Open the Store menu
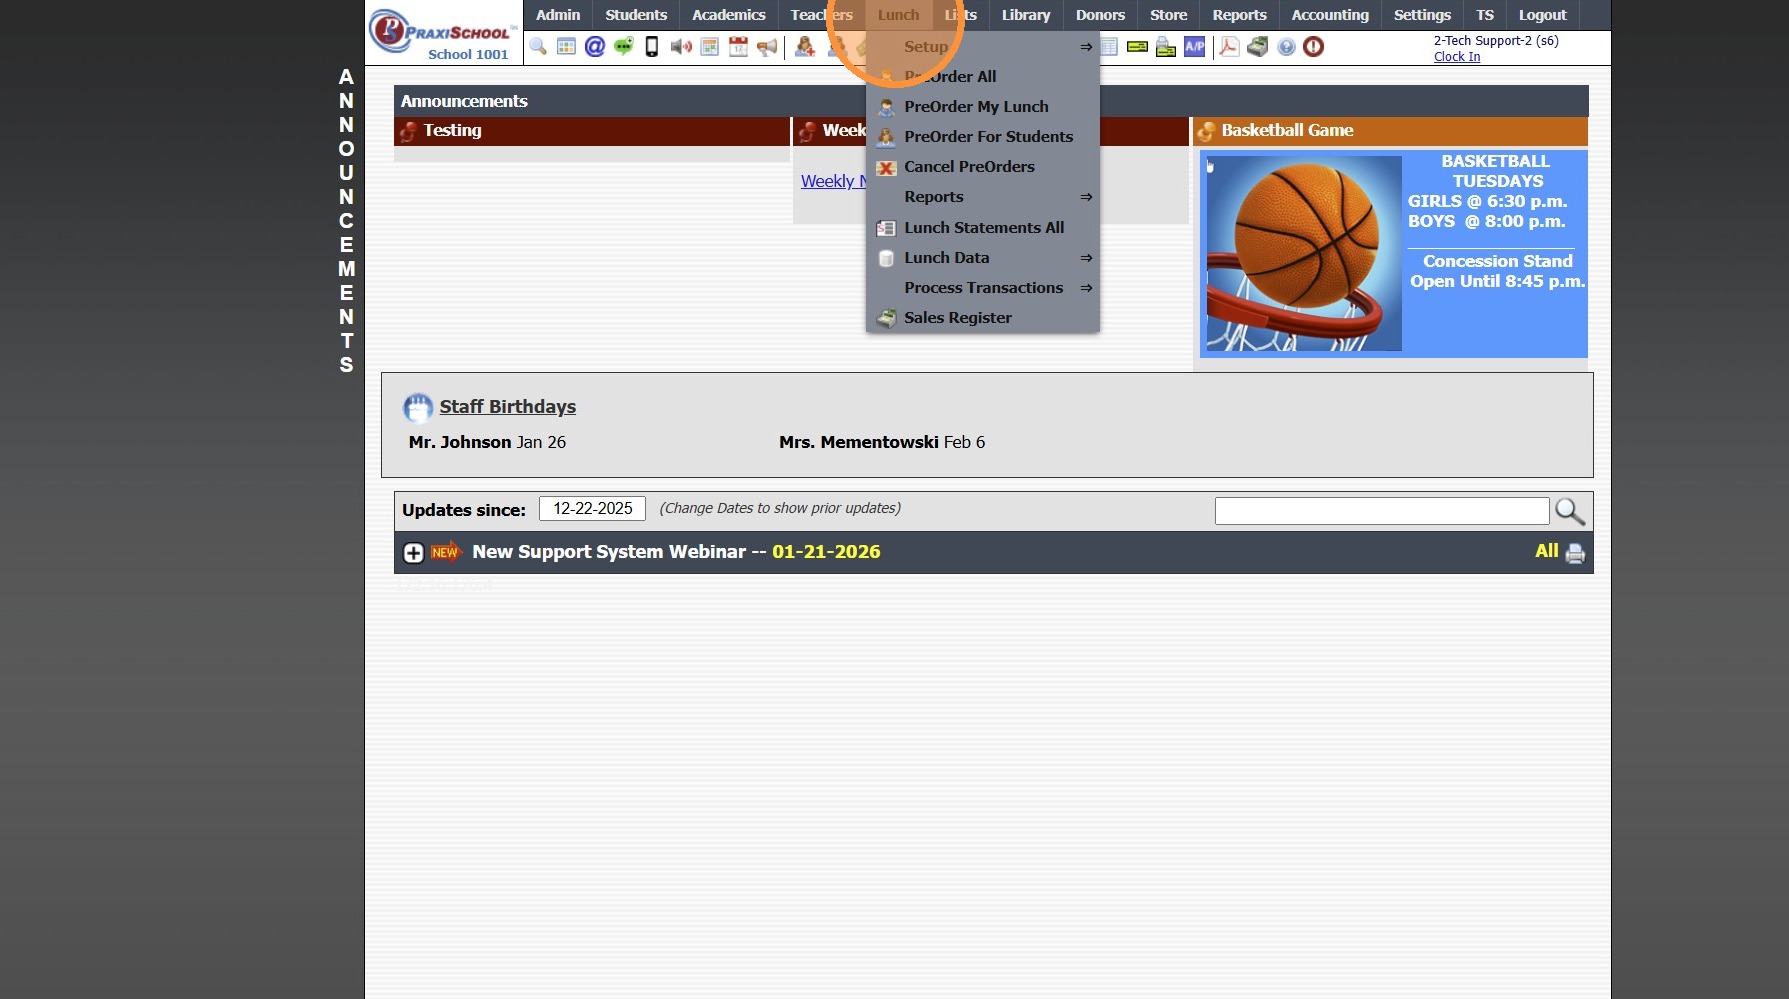The width and height of the screenshot is (1789, 999). (x=1169, y=15)
